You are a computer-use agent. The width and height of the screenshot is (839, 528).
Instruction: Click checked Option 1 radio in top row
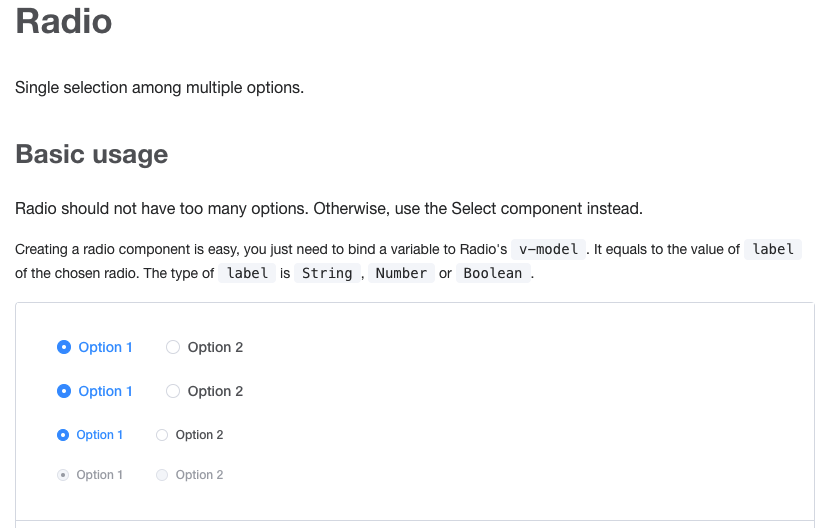pyautogui.click(x=64, y=347)
